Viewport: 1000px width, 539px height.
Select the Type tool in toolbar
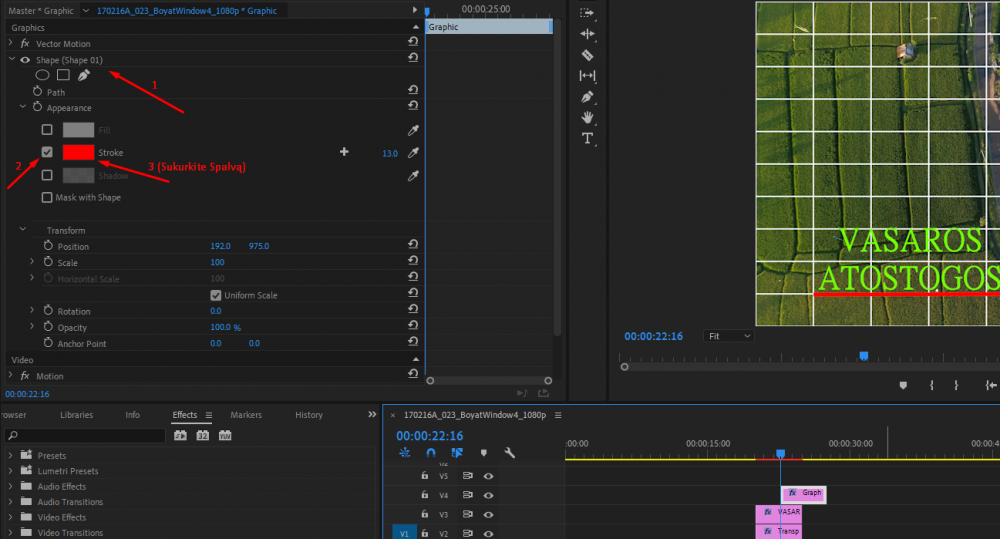point(587,138)
